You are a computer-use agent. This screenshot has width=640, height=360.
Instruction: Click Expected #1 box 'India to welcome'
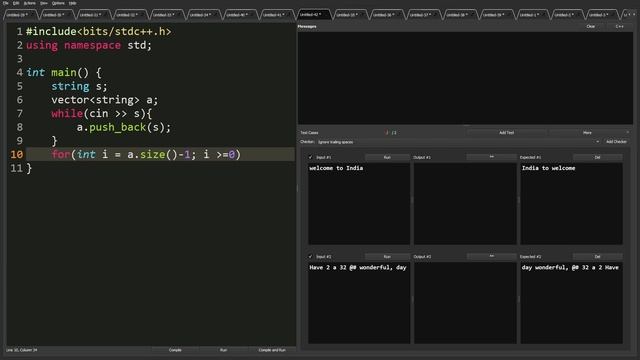(571, 204)
